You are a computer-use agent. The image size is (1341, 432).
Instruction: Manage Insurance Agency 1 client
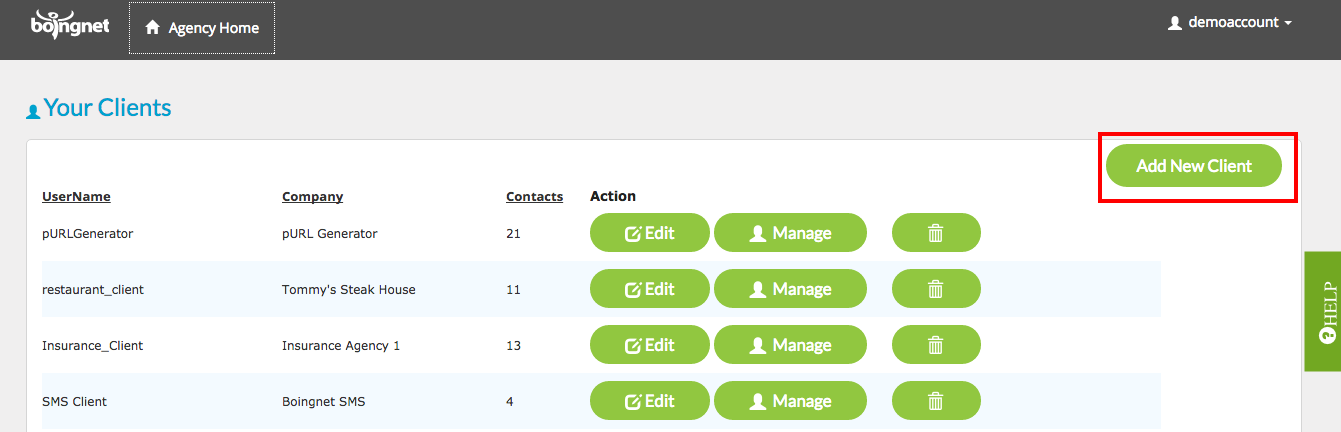(790, 345)
